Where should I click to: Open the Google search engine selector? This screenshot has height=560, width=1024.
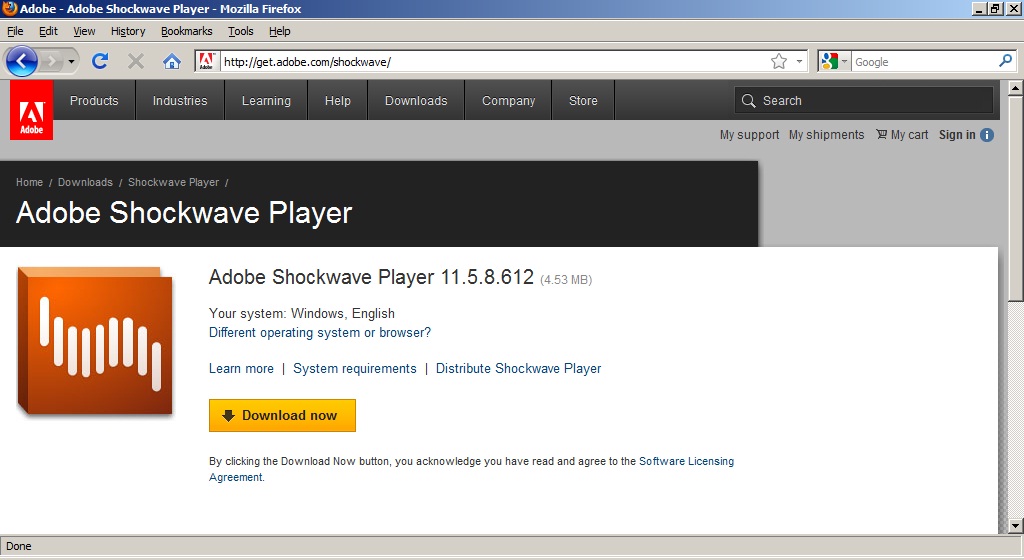click(834, 61)
